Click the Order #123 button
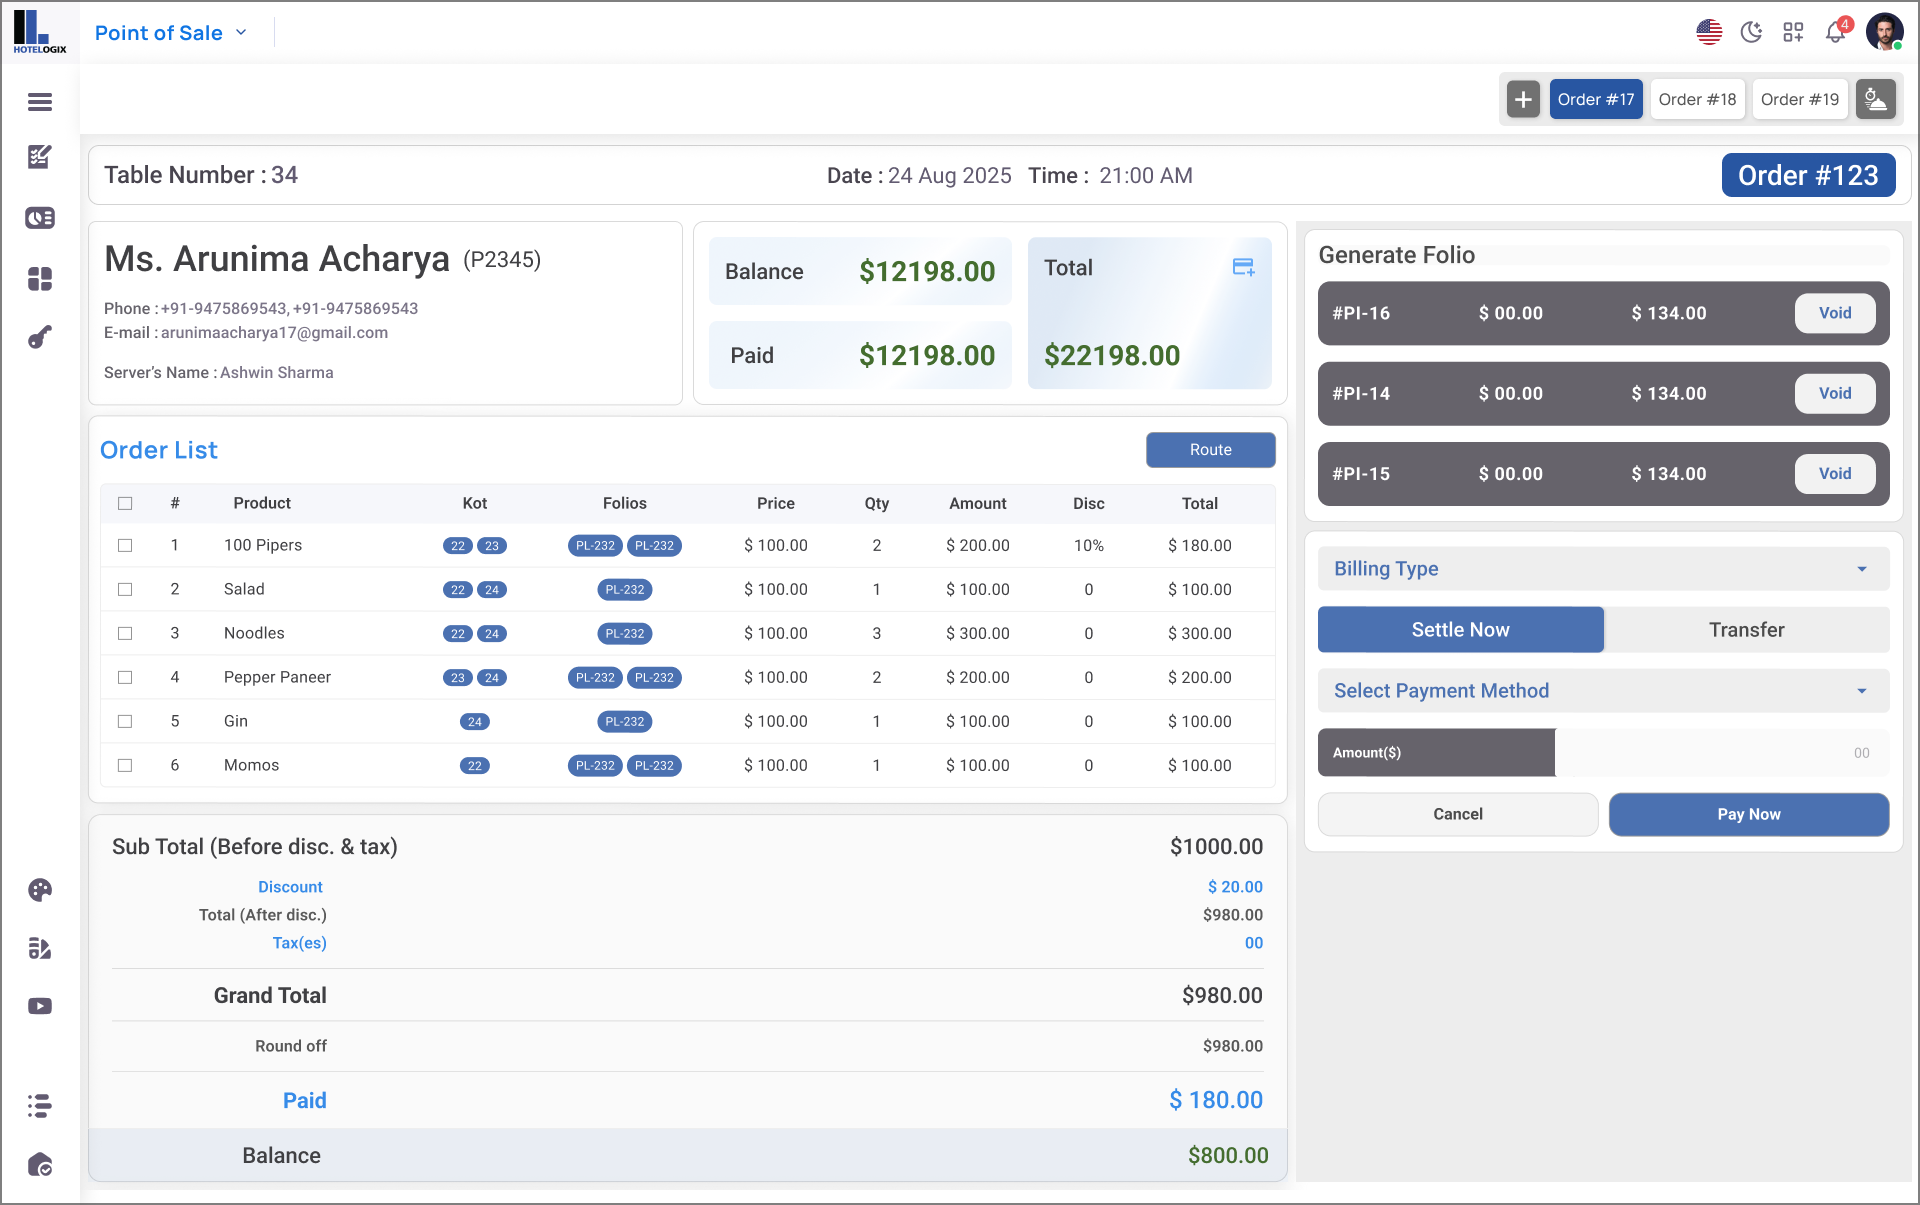The height and width of the screenshot is (1205, 1920). (x=1808, y=175)
